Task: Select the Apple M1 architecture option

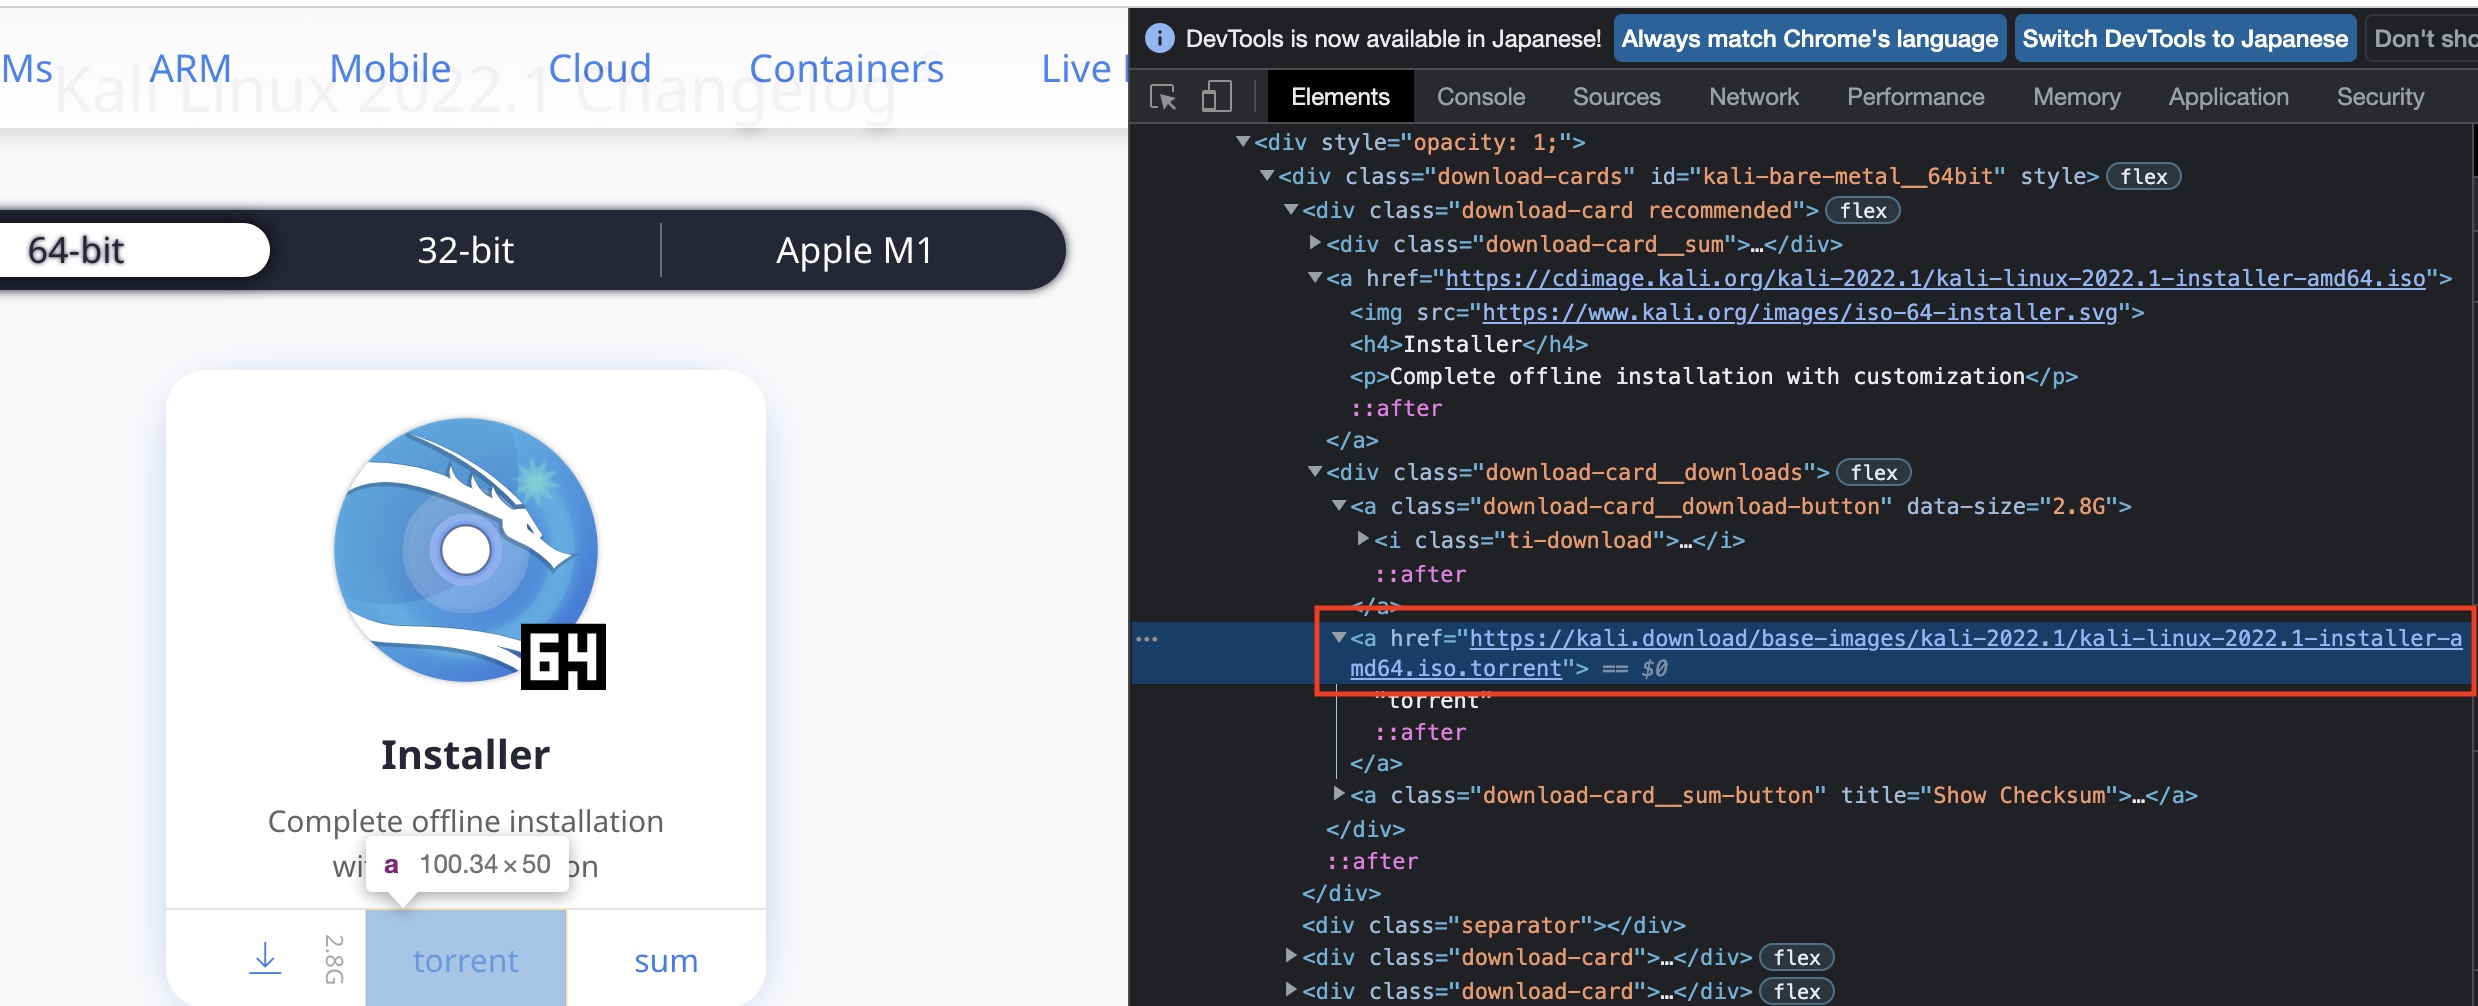Action: click(x=855, y=250)
